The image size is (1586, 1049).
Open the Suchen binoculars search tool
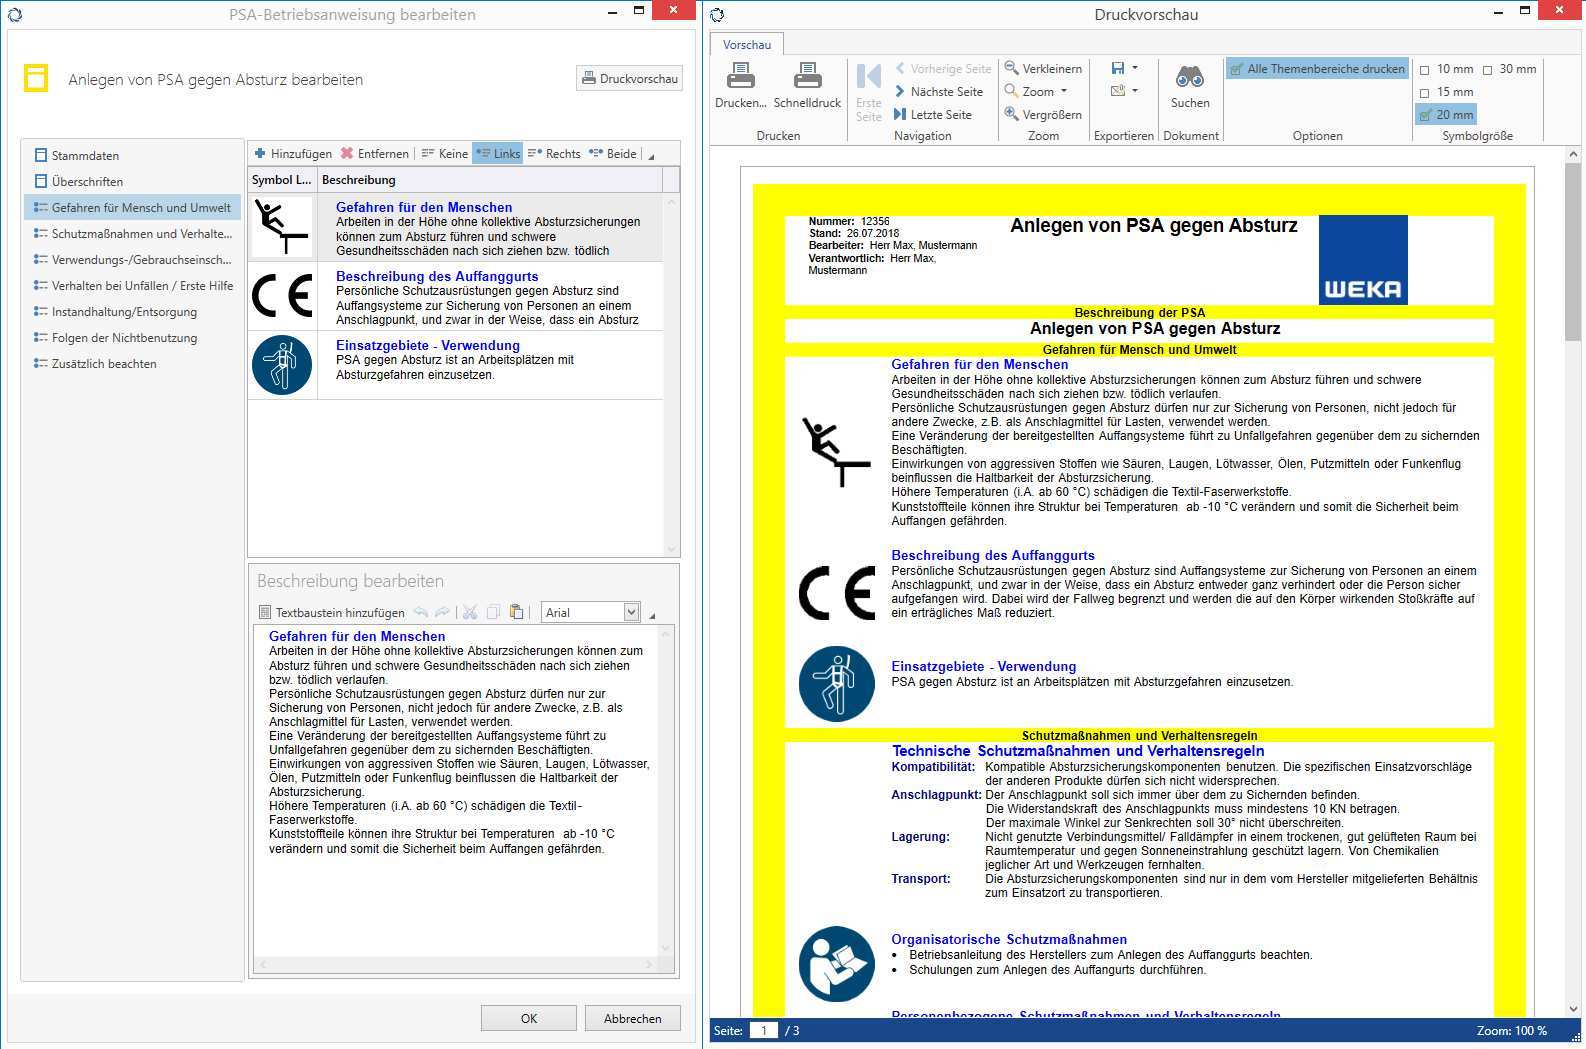point(1189,77)
